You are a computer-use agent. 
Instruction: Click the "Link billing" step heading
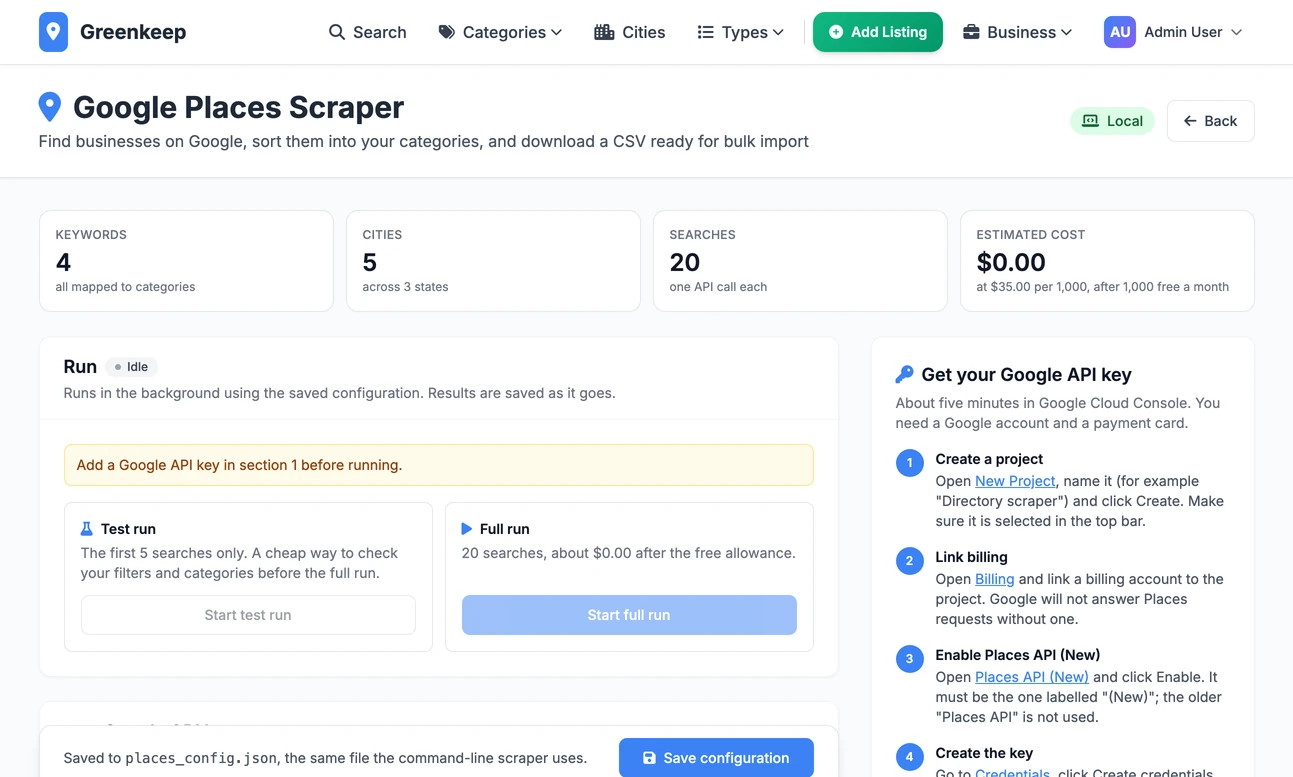(x=971, y=557)
